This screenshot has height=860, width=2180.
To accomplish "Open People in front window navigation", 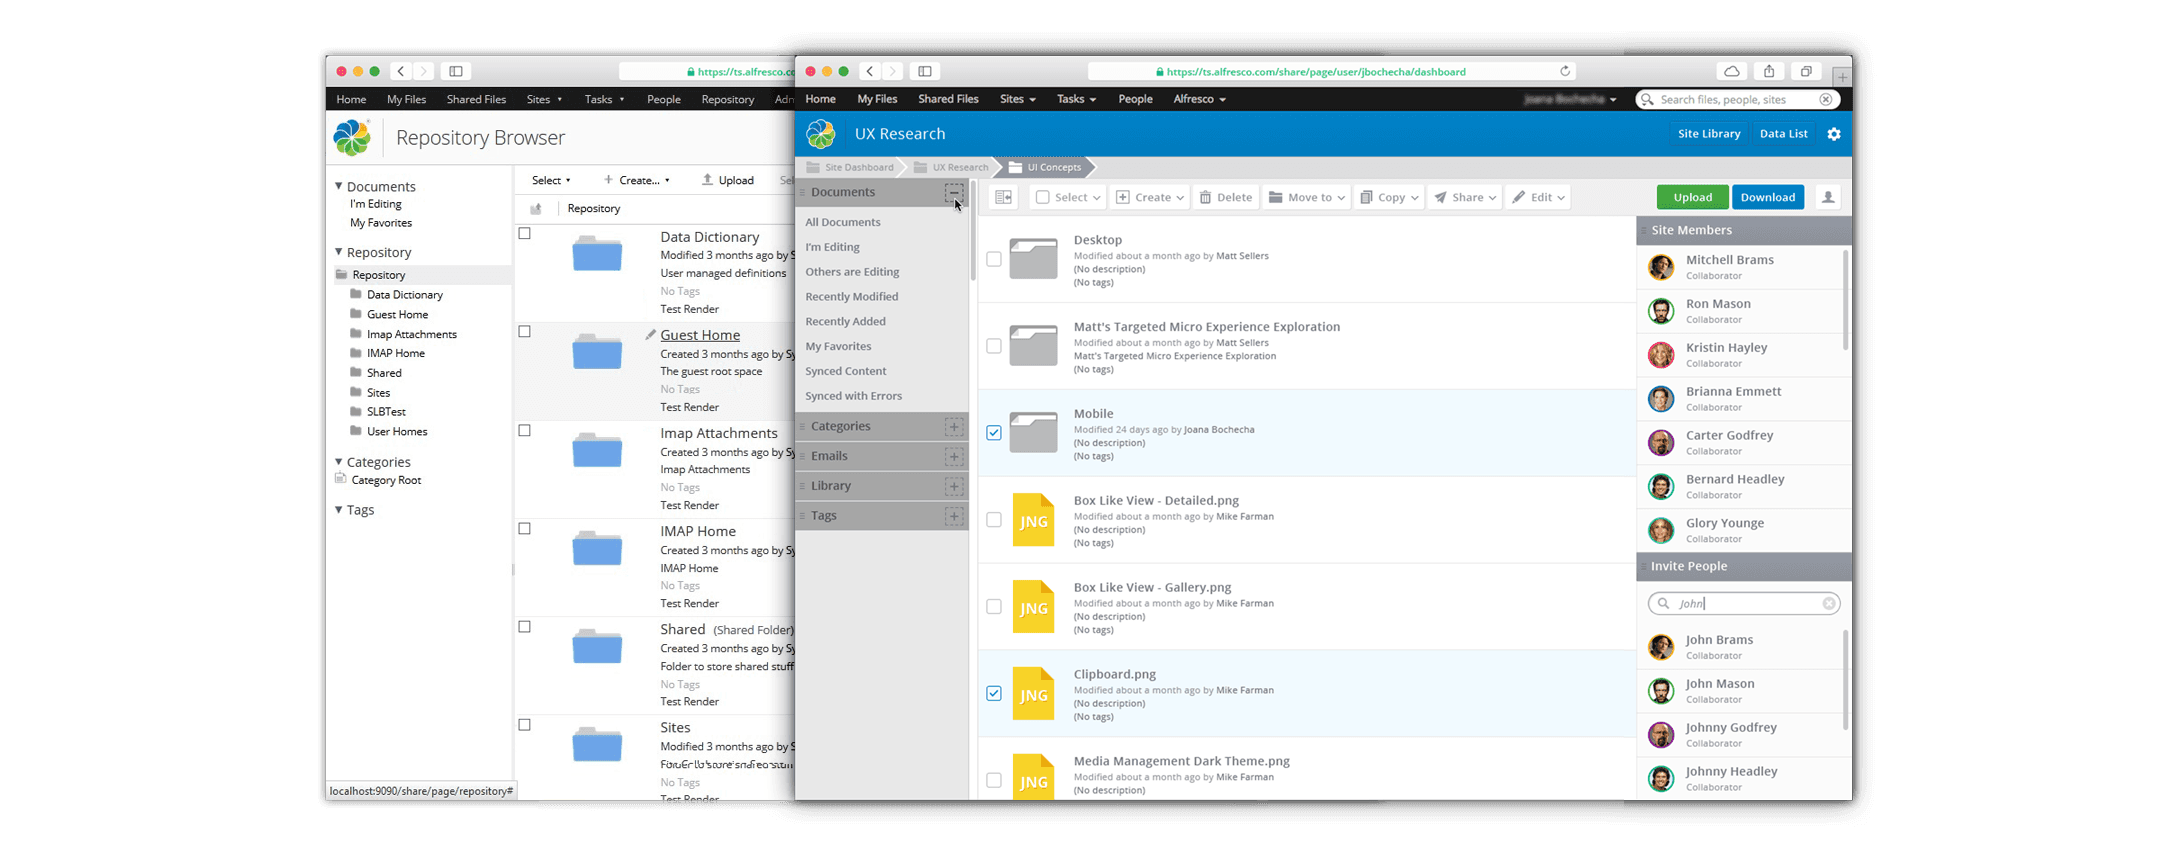I will [1135, 99].
